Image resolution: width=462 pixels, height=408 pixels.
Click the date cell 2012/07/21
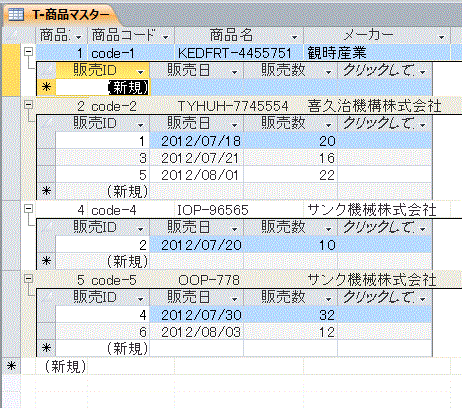point(197,158)
